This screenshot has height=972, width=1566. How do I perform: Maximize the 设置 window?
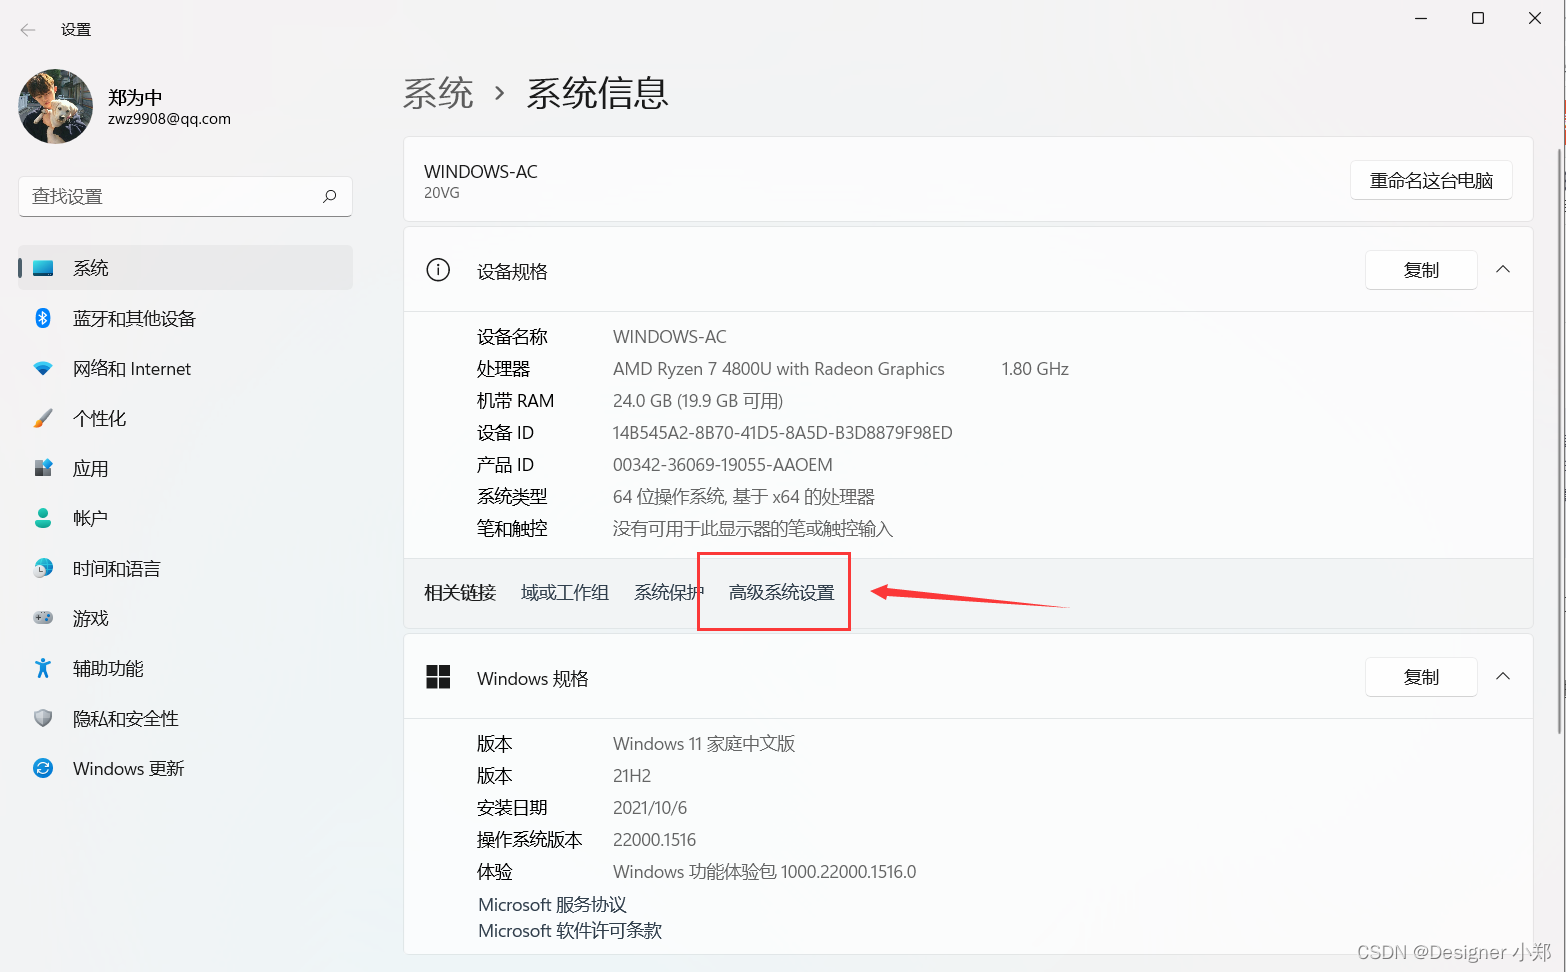(1478, 18)
